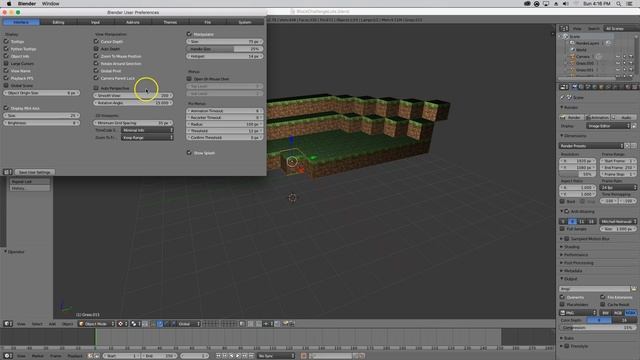Enable the Large Cursors checkbox
Screen dimensions: 640x360
click(x=6, y=64)
